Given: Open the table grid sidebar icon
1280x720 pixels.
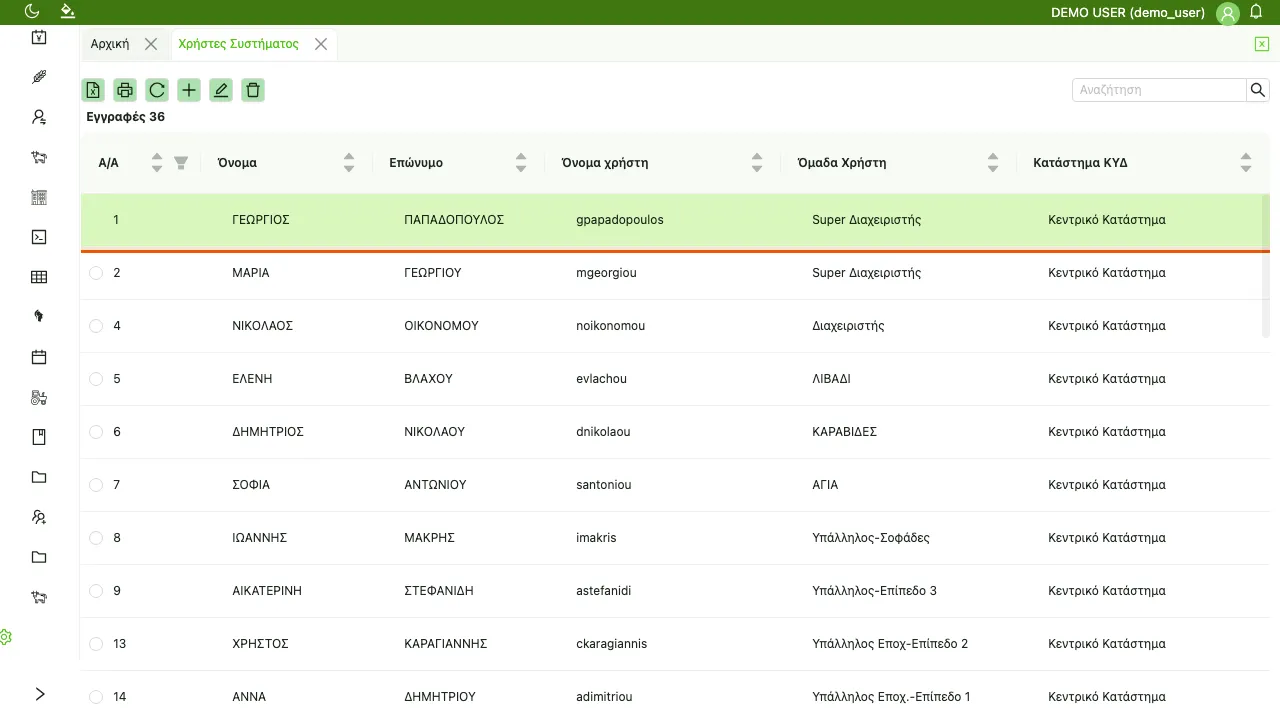Looking at the screenshot, I should click(39, 277).
